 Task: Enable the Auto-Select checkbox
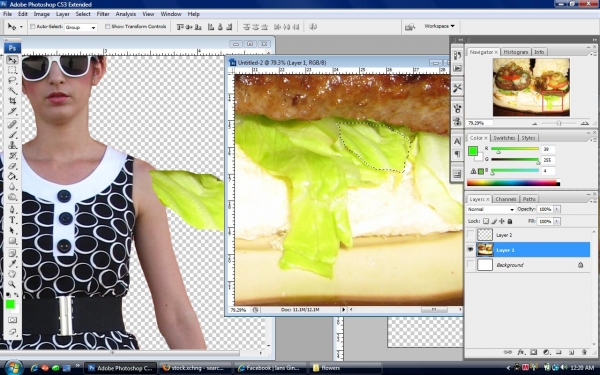click(x=33, y=26)
